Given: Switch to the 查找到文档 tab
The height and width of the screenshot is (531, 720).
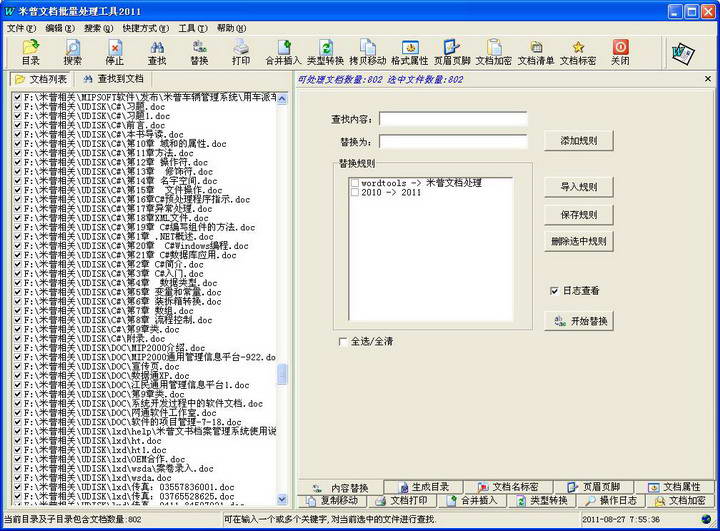Looking at the screenshot, I should 113,79.
